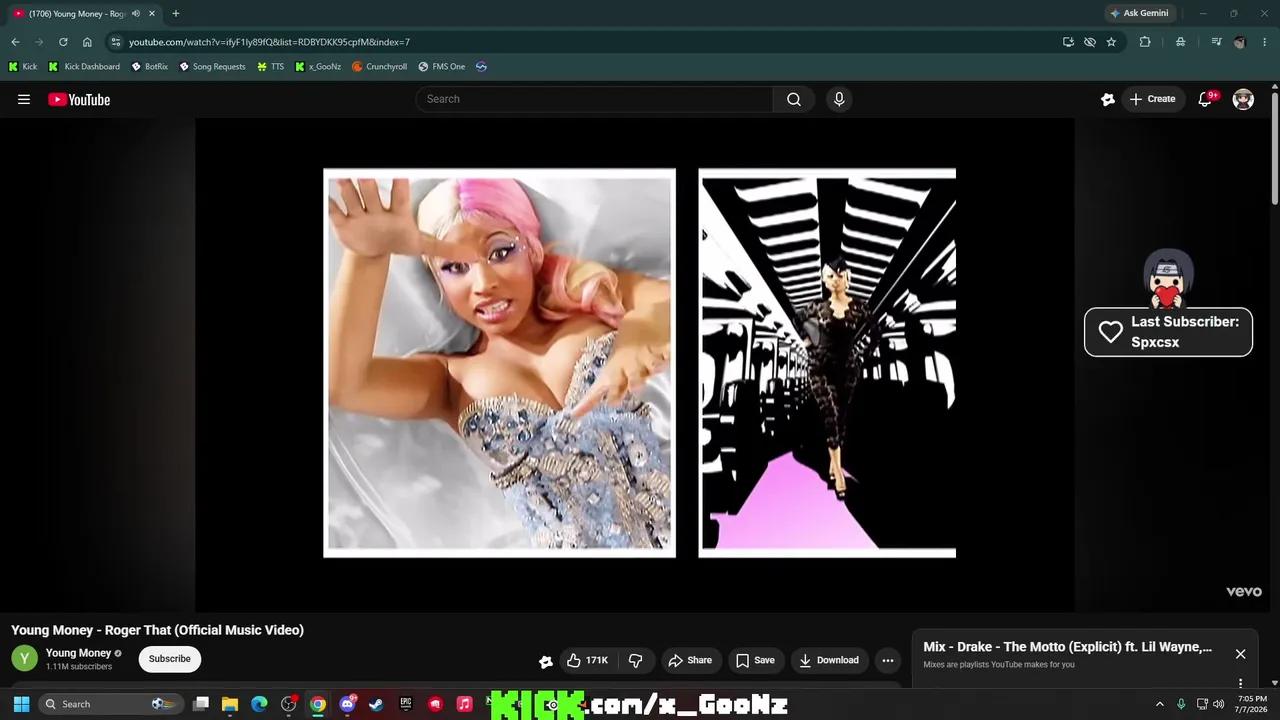Open YouTube notifications bell
The width and height of the screenshot is (1280, 720).
coord(1205,99)
